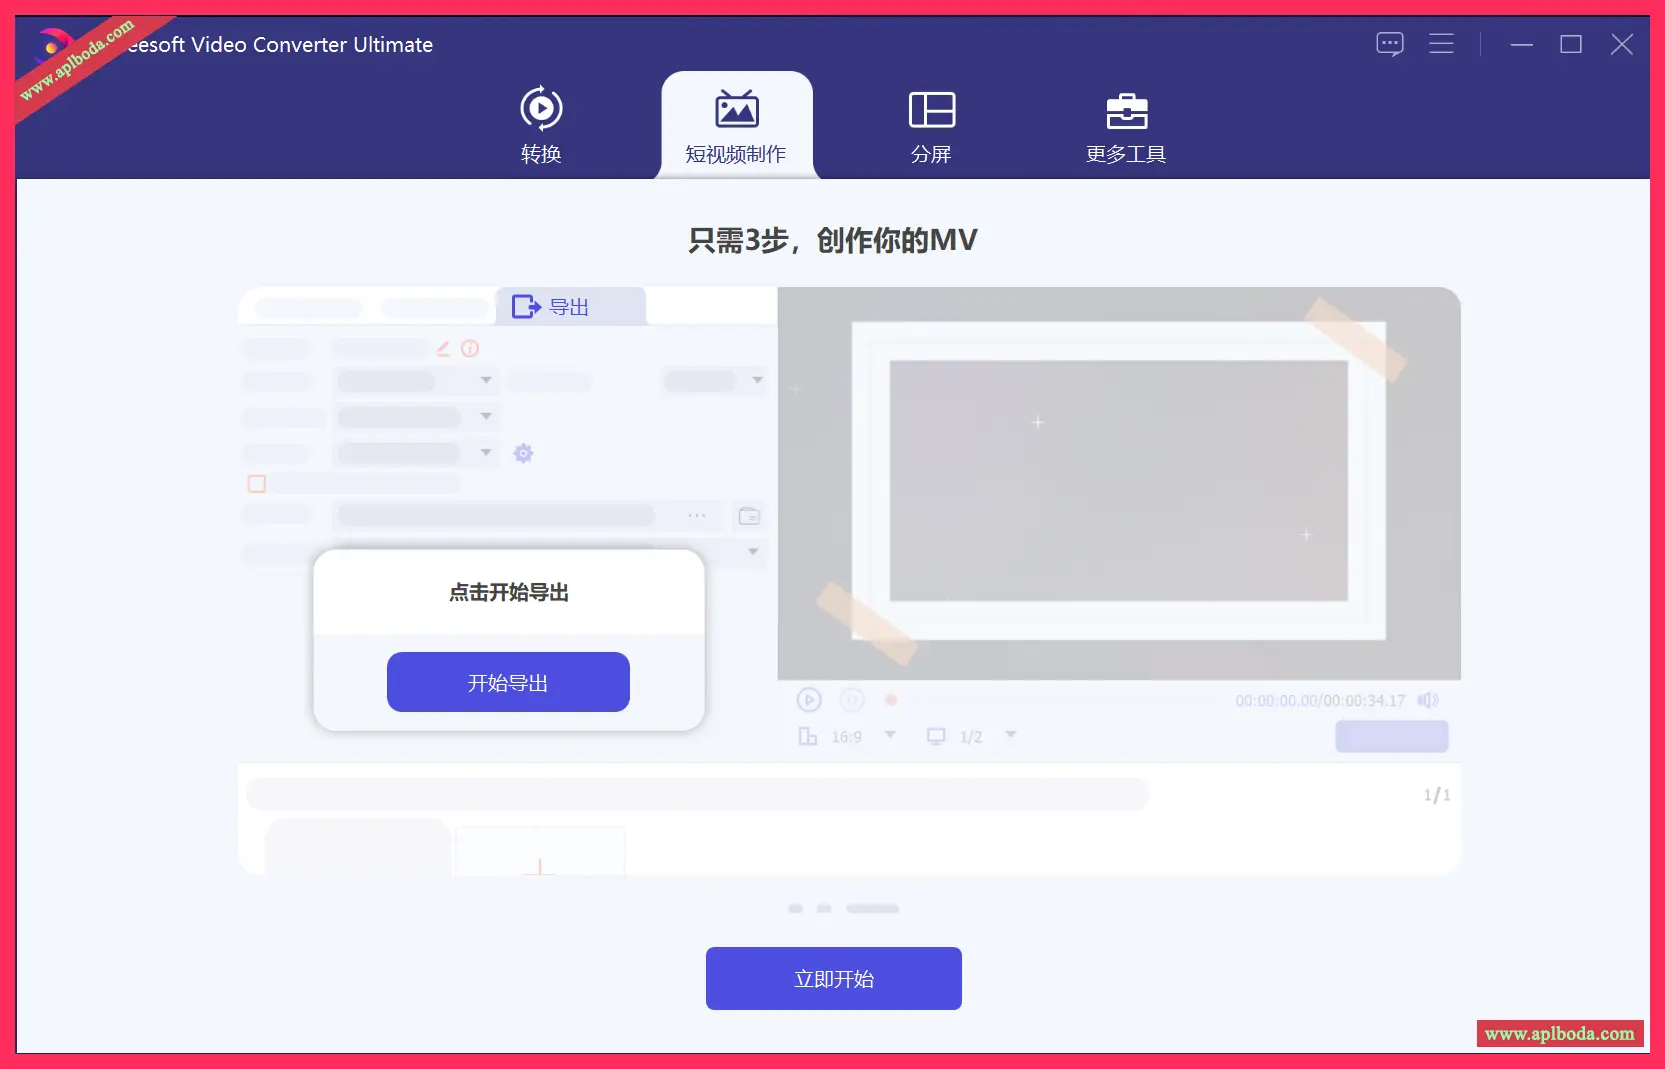Image resolution: width=1665 pixels, height=1069 pixels.
Task: Expand the 1/2 display dropdown
Action: point(1011,735)
